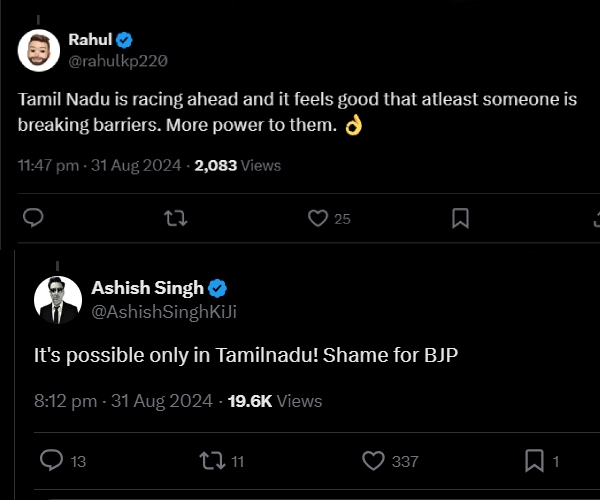Go to Ashish Singh's profile name
This screenshot has width=600, height=500.
click(x=147, y=288)
